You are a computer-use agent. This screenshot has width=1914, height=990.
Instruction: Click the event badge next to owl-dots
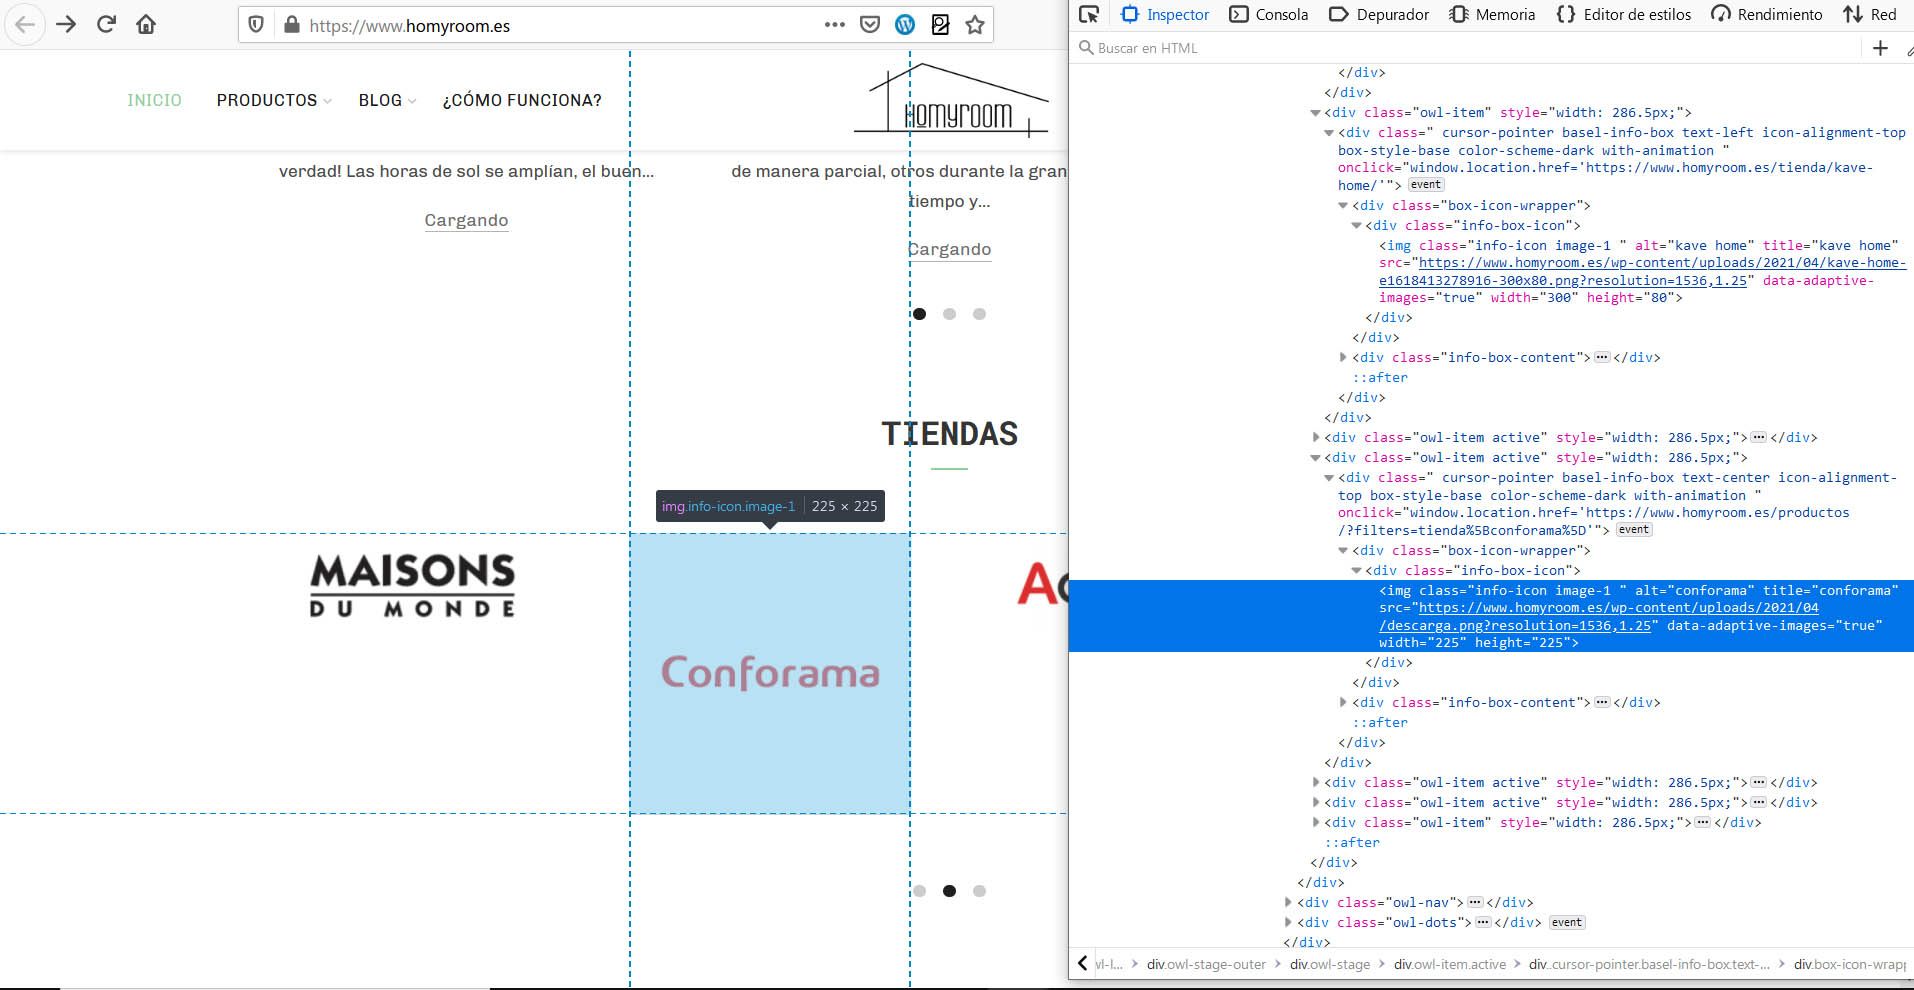tap(1567, 922)
